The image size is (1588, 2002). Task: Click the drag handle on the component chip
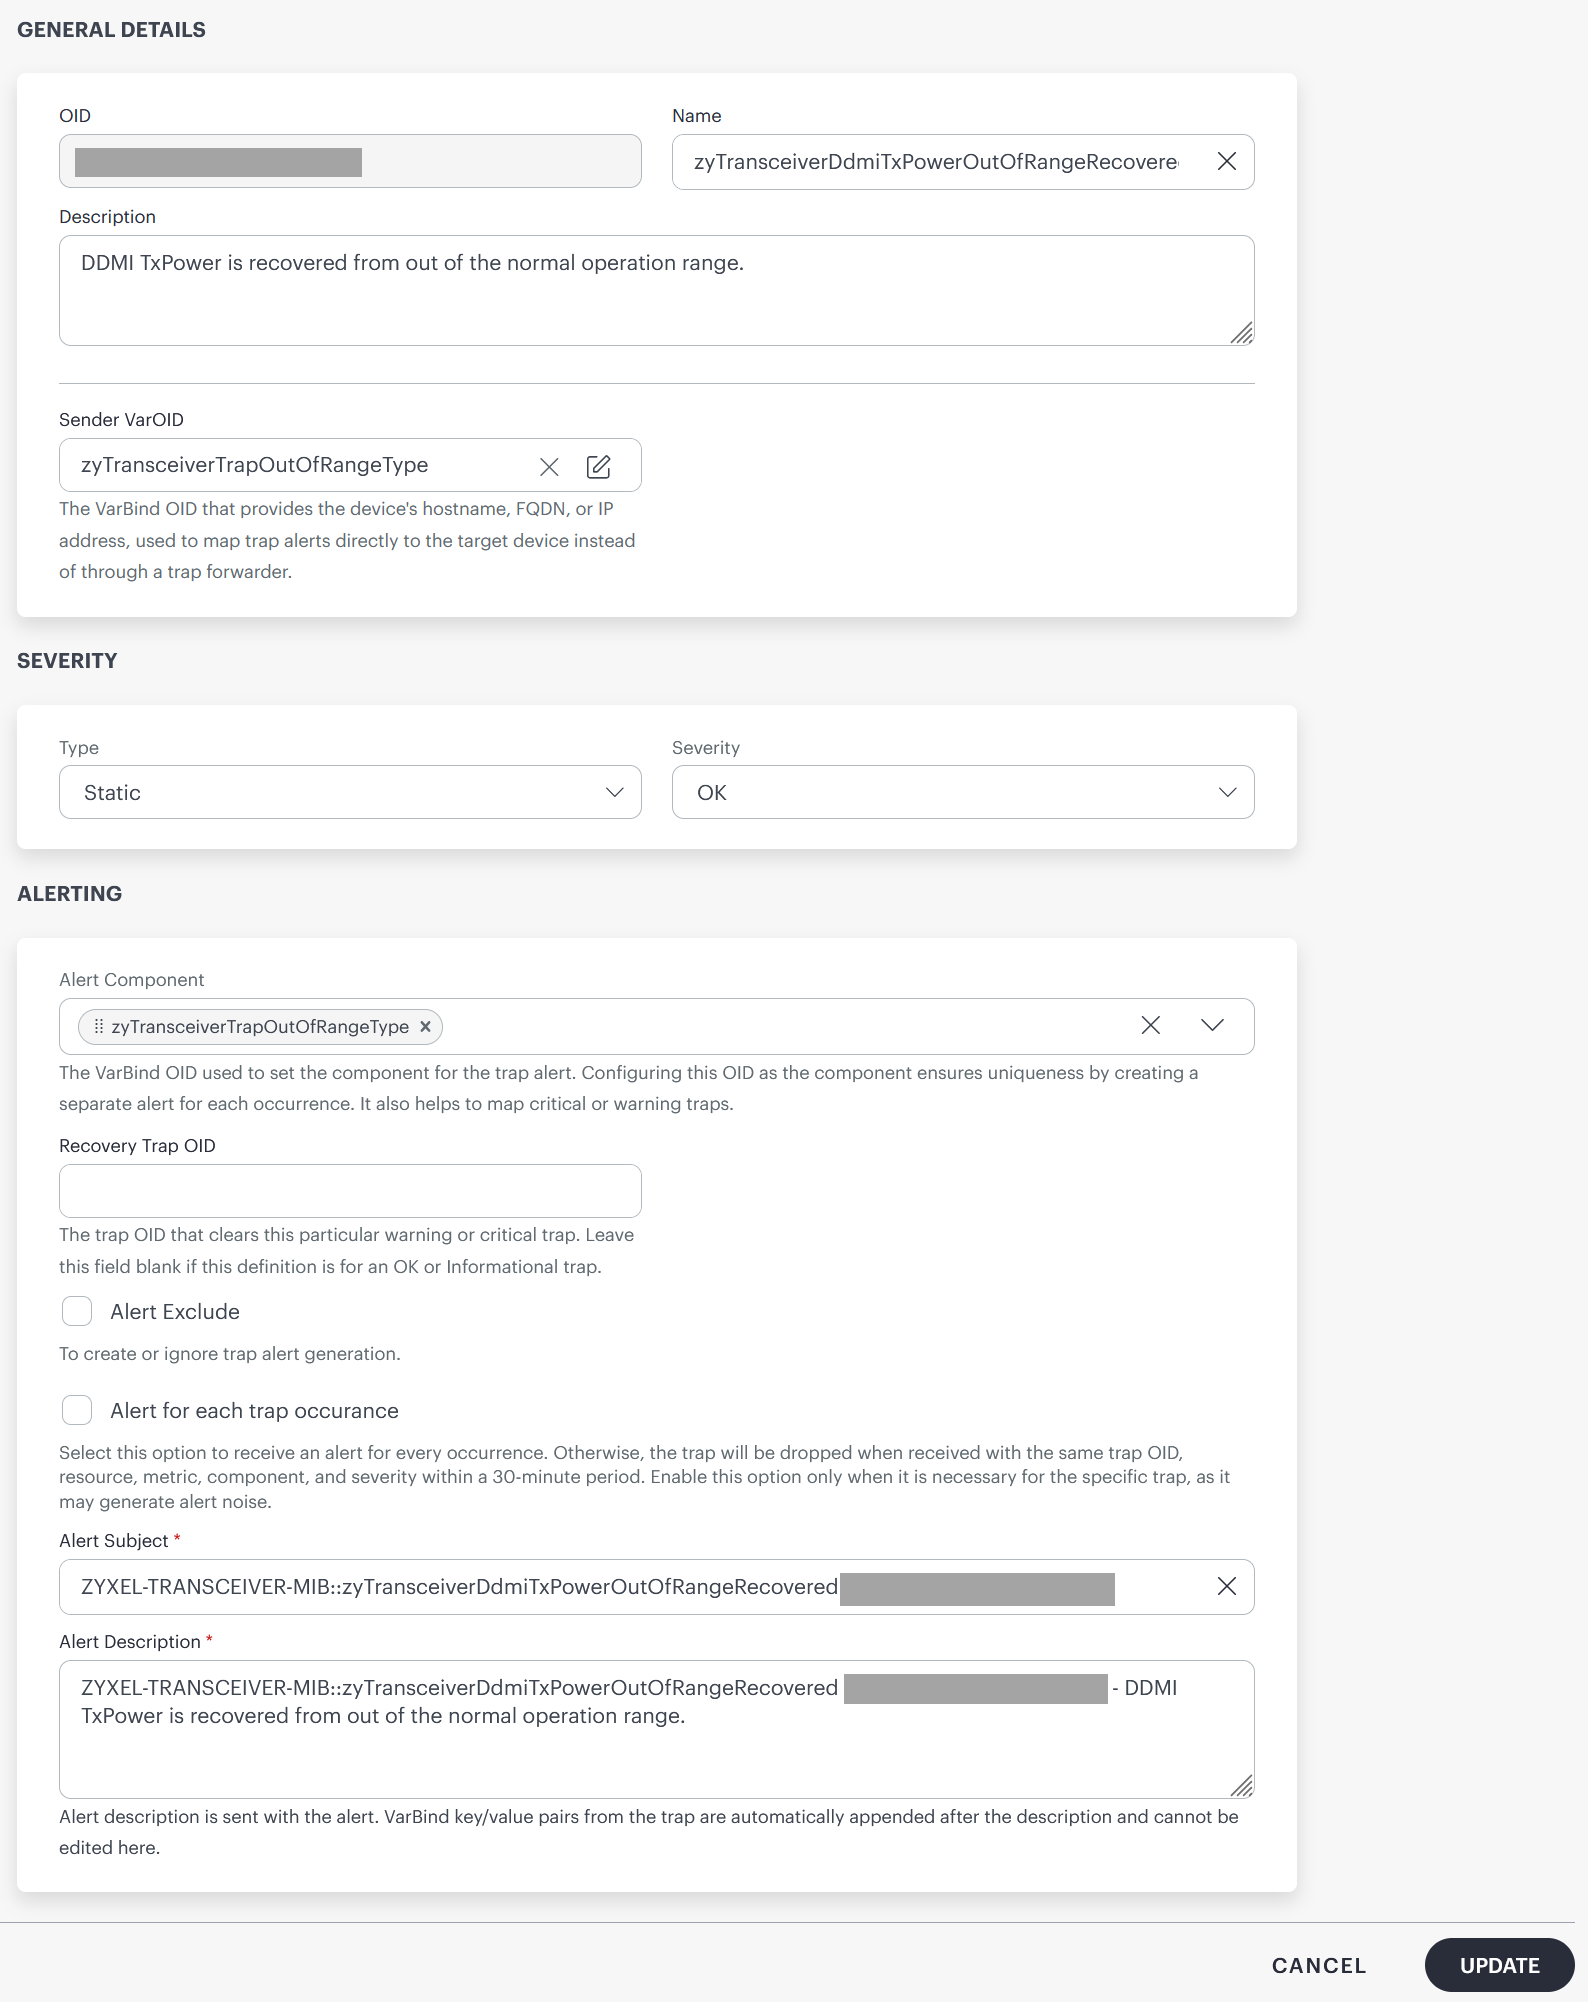98,1027
